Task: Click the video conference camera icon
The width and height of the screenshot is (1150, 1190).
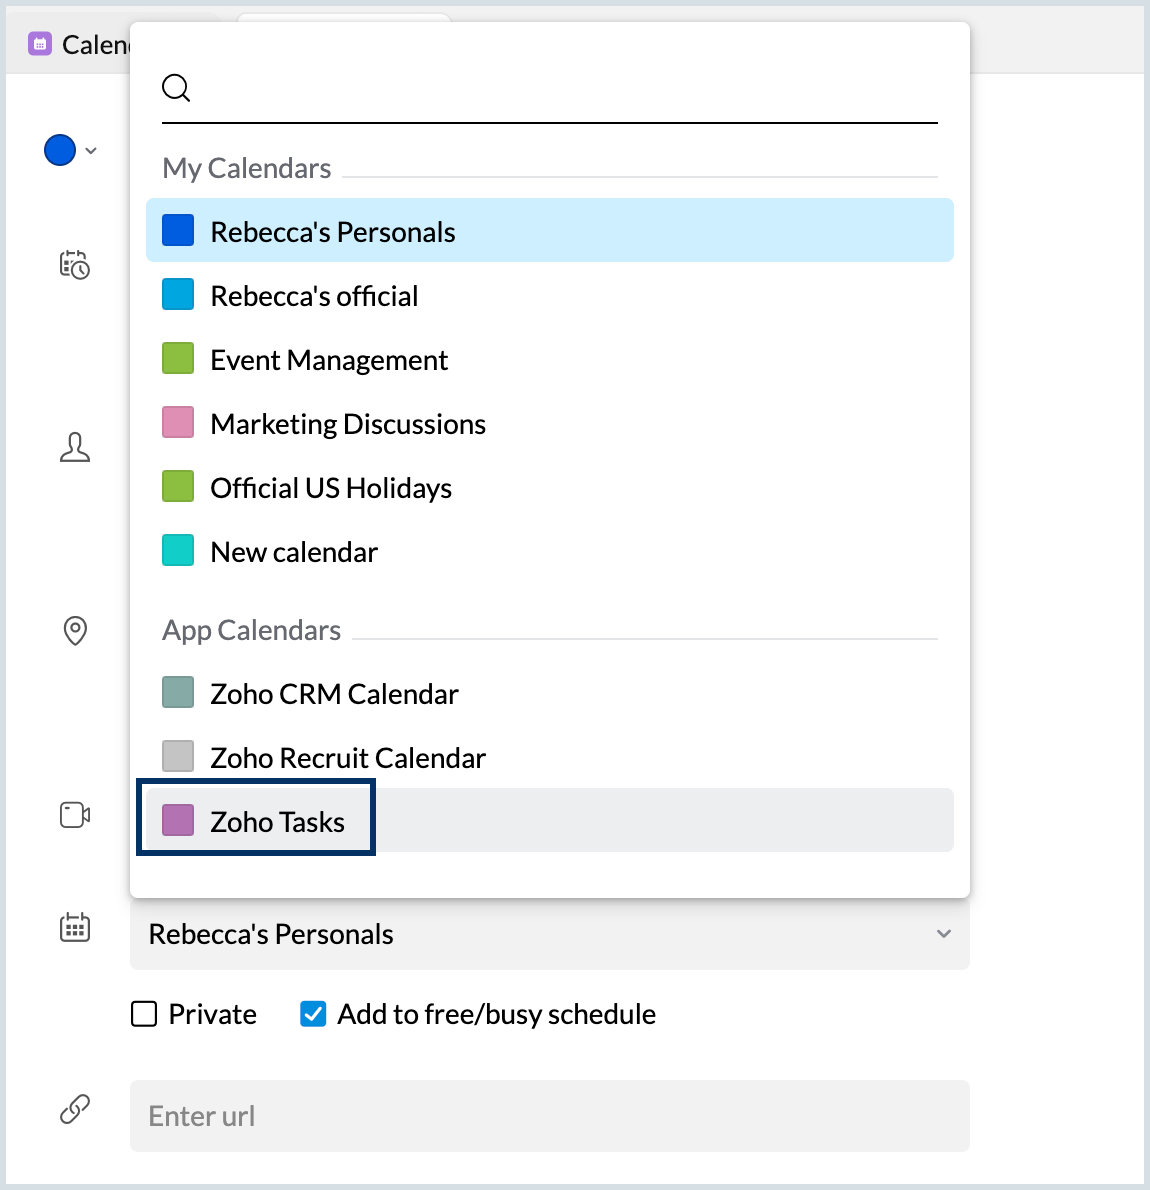Action: click(x=75, y=815)
